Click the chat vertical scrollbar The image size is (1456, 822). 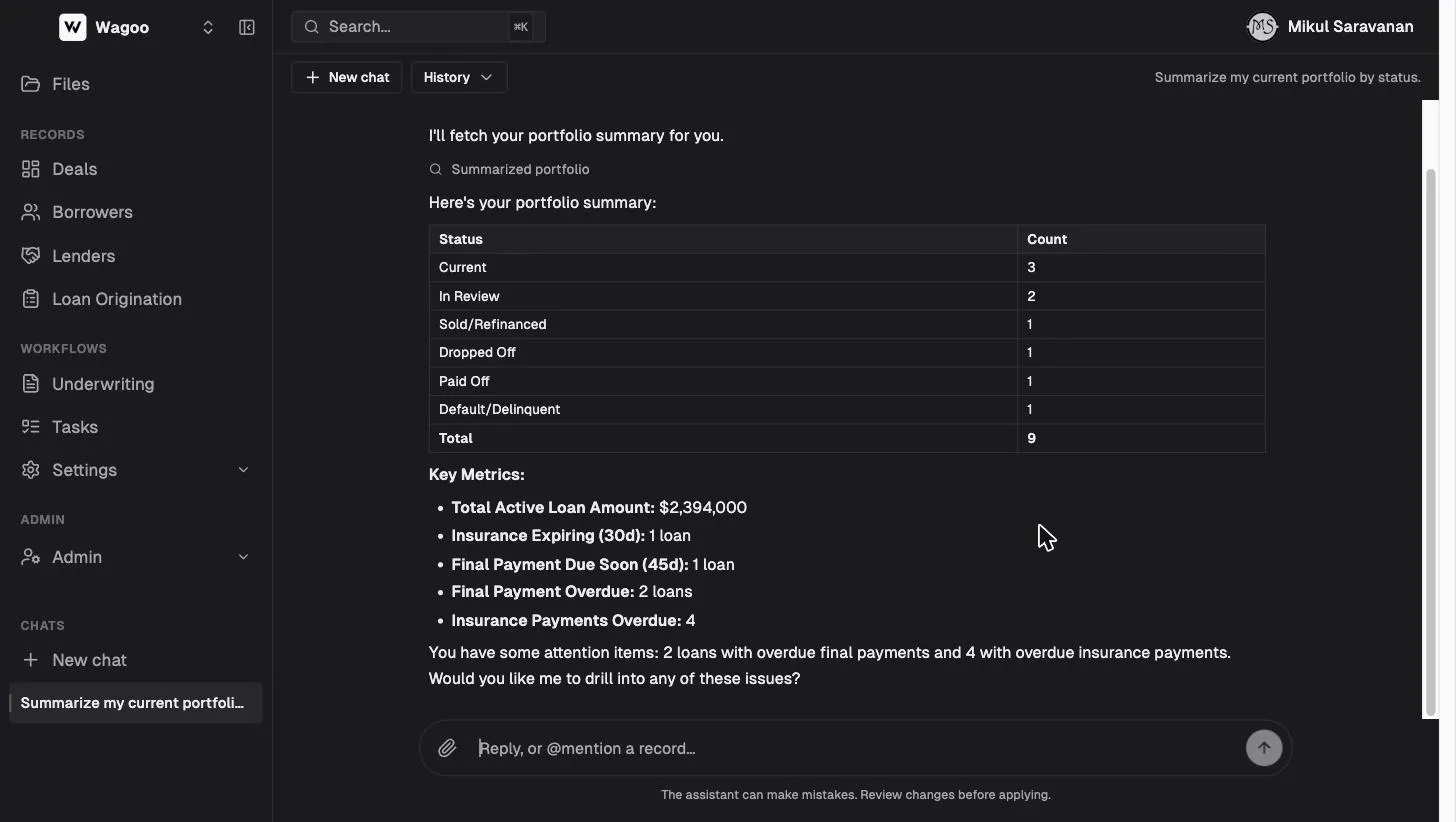click(1431, 440)
